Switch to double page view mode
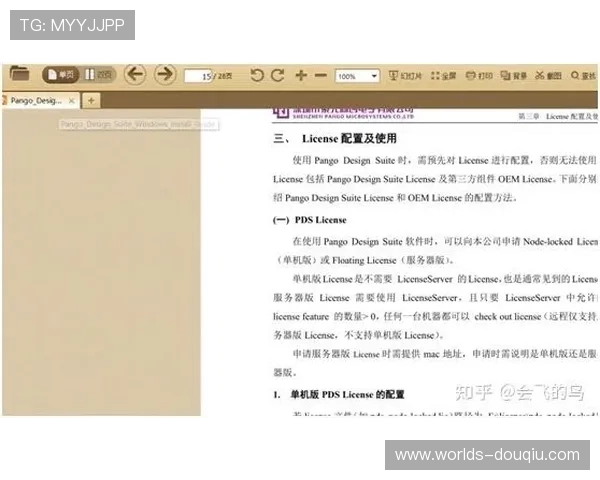Image resolution: width=600 pixels, height=480 pixels. [99, 75]
